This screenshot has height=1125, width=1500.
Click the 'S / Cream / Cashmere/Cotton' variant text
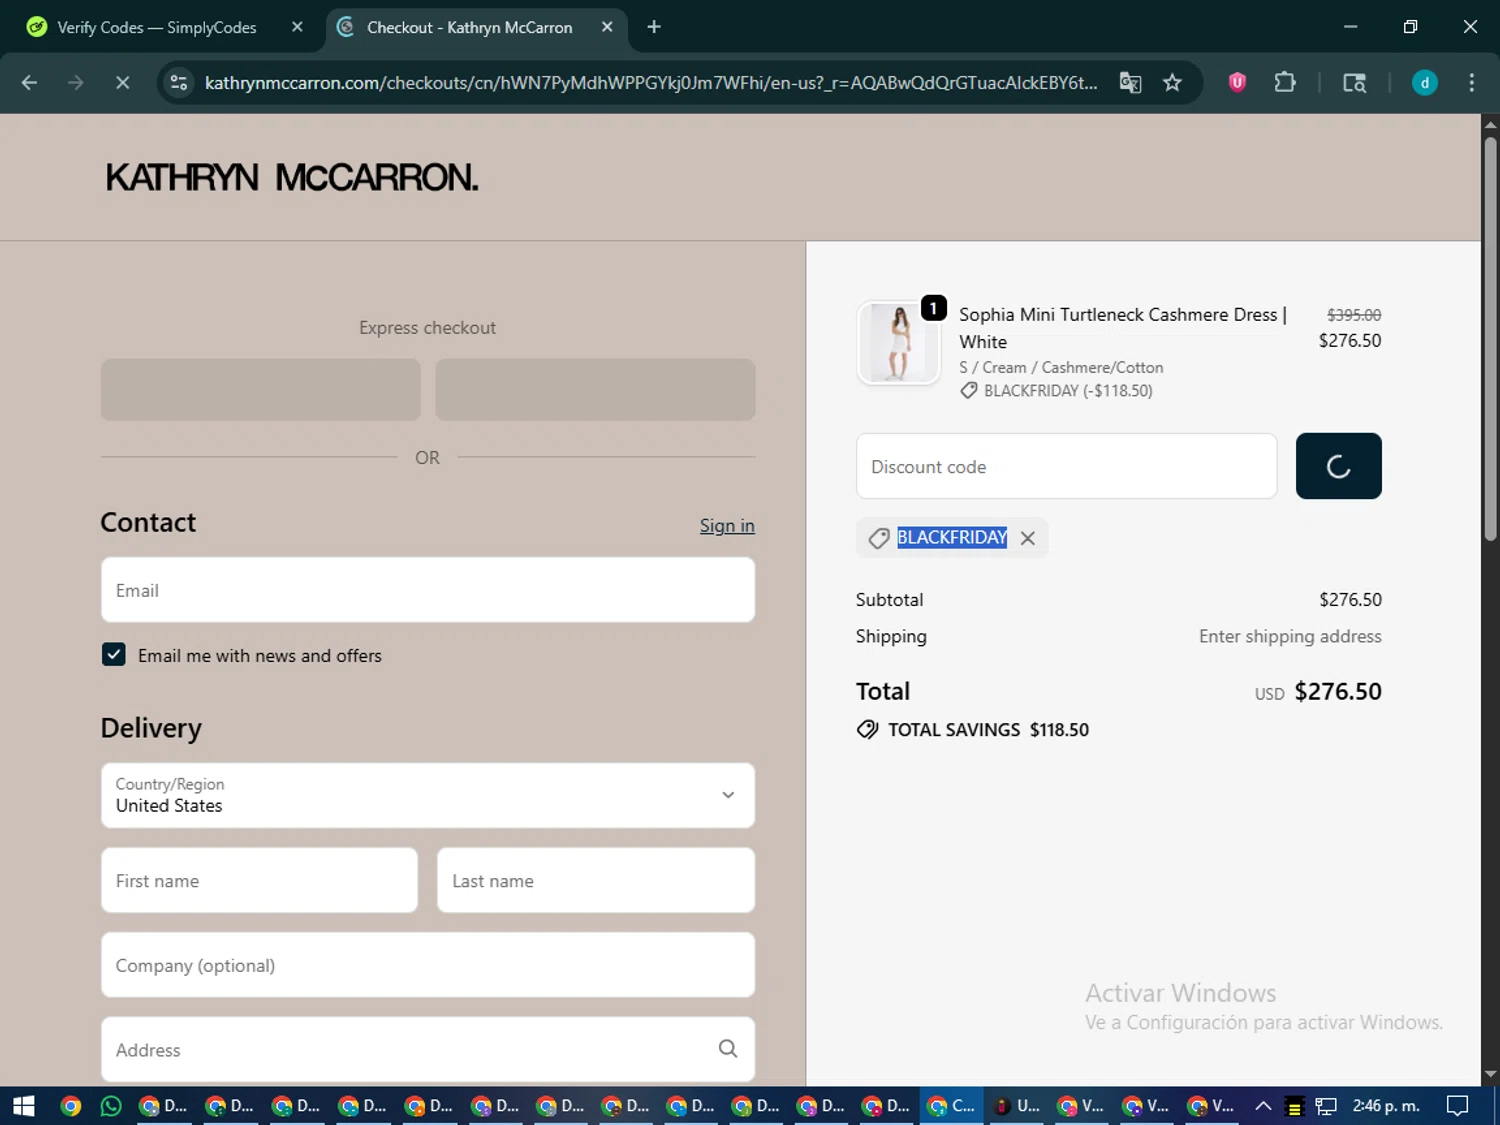pyautogui.click(x=1061, y=368)
